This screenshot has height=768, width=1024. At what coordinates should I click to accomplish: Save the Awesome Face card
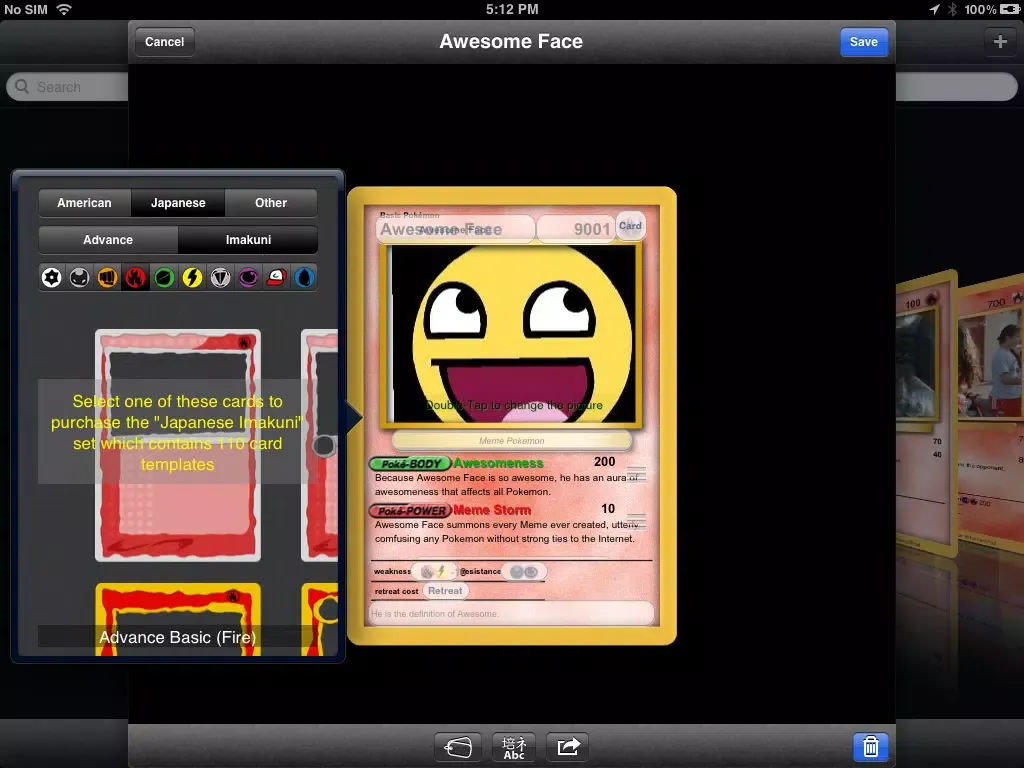[863, 42]
